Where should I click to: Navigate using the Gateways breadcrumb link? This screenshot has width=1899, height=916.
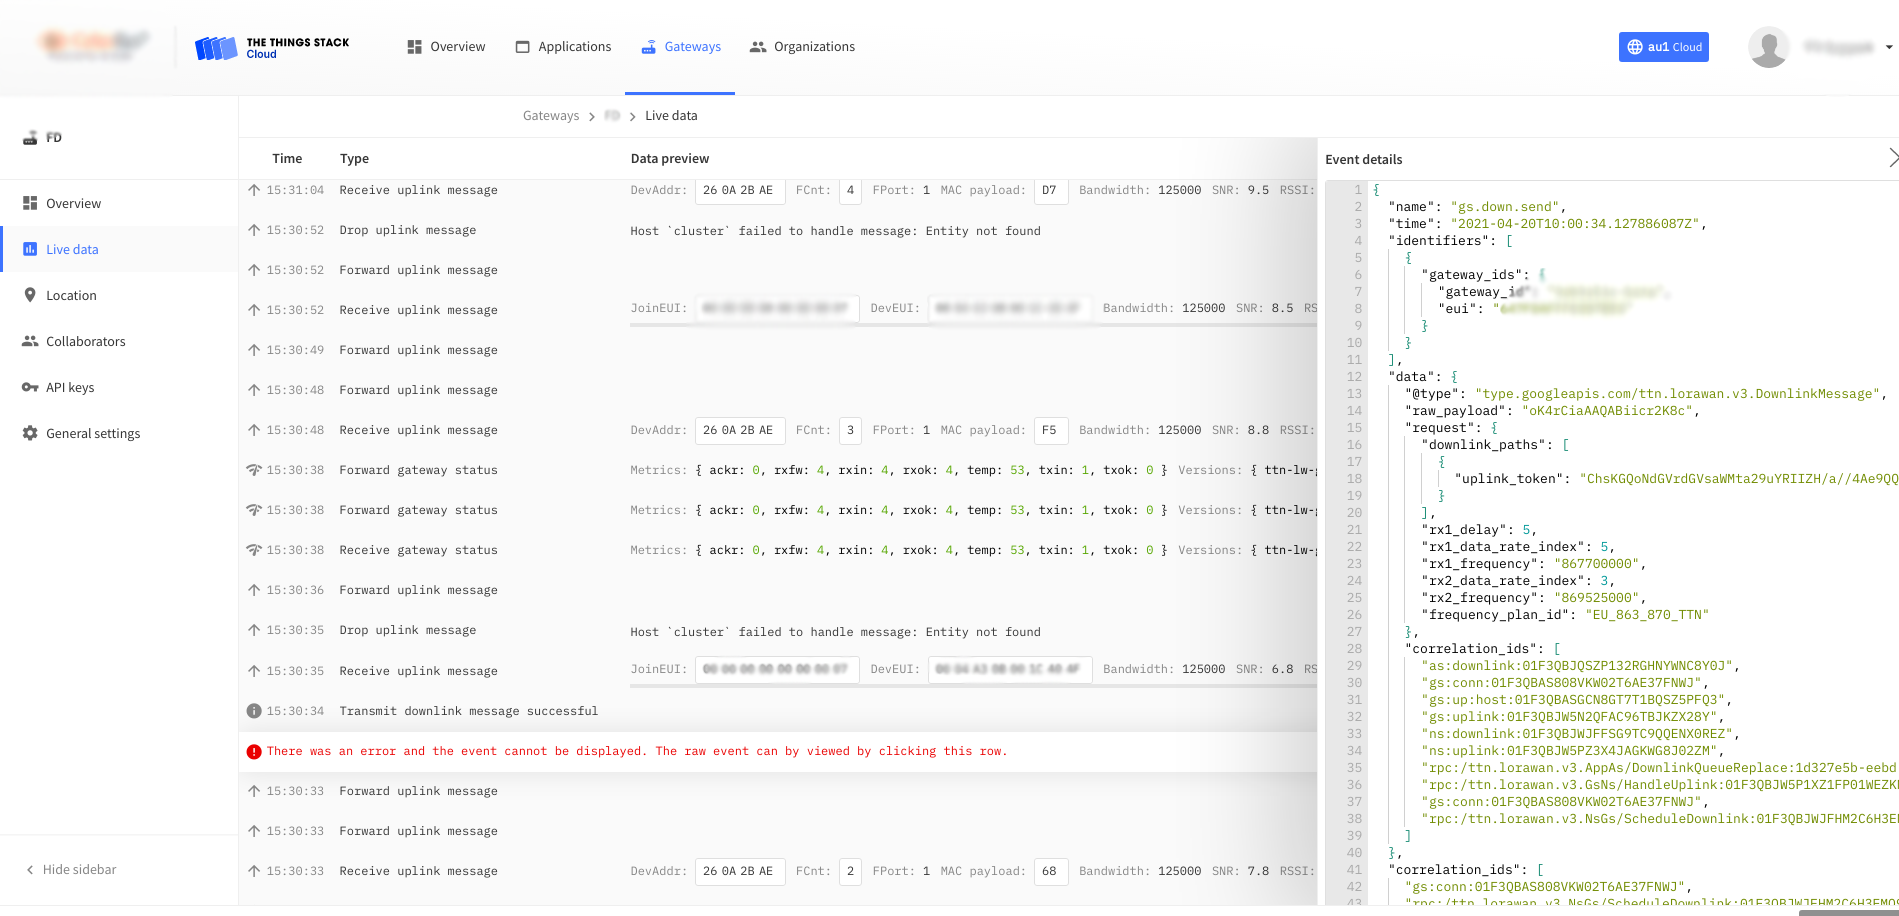pos(551,115)
